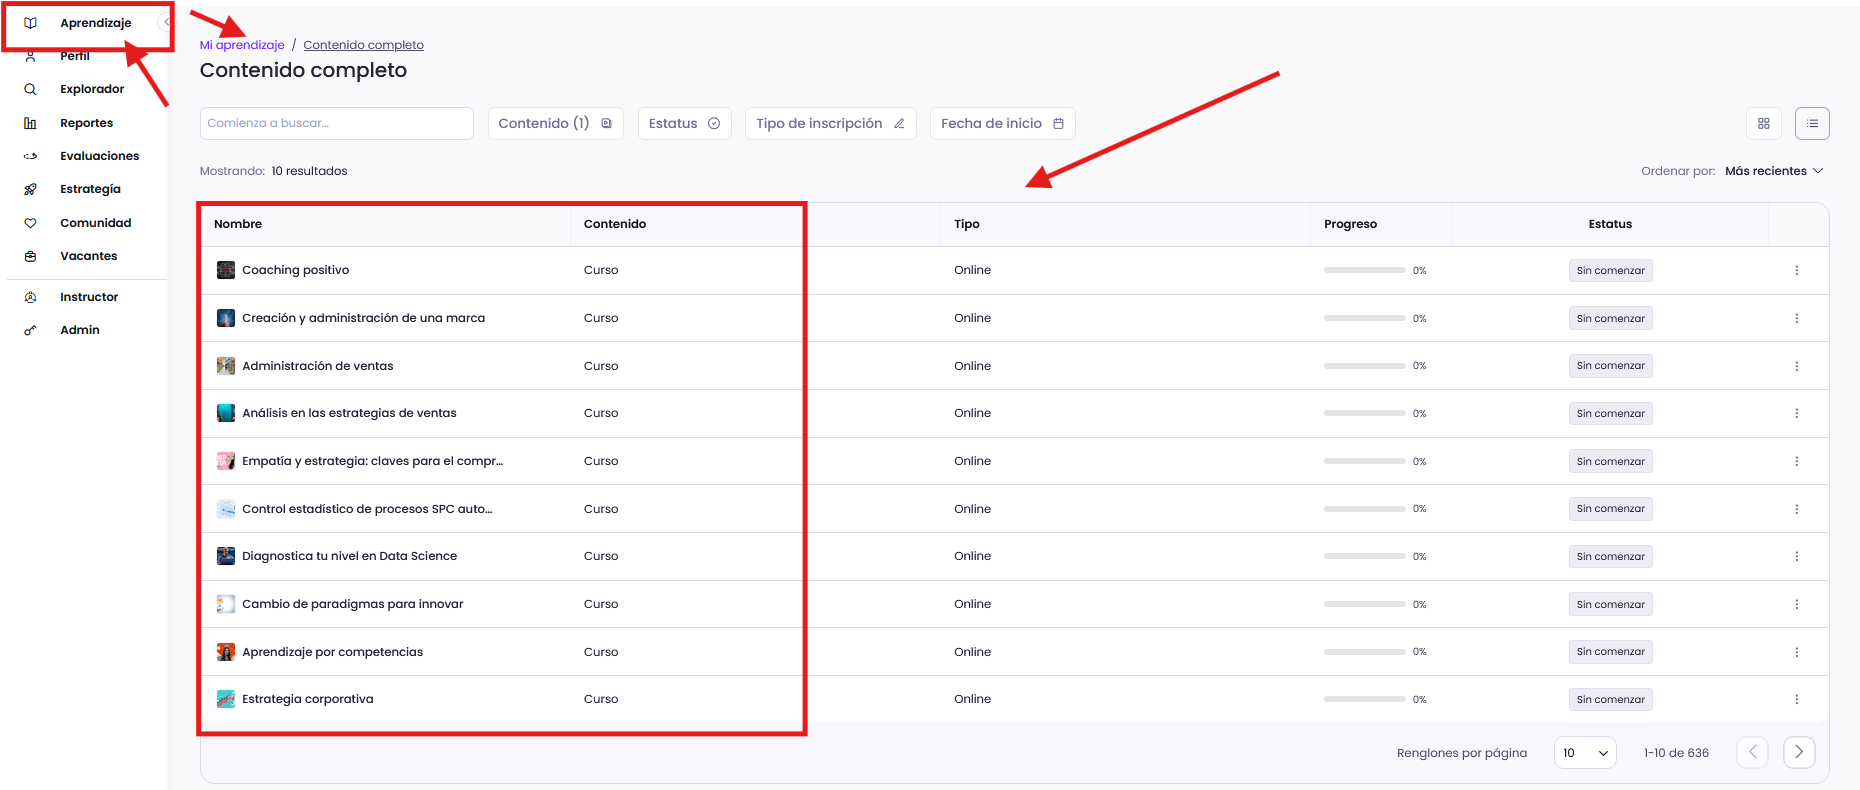This screenshot has width=1860, height=790.
Task: Open the Administración de ventas course
Action: 317,366
